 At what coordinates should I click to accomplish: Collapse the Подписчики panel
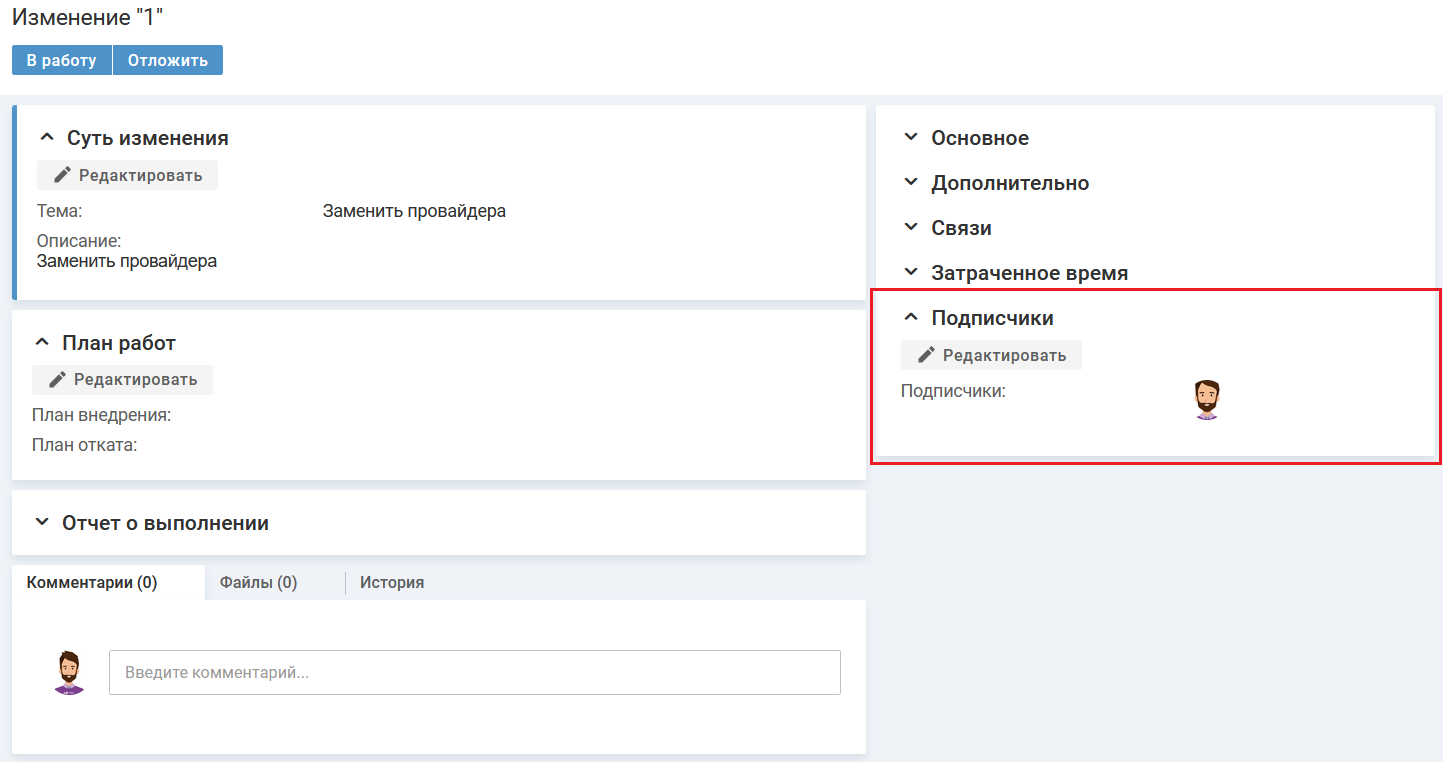tap(910, 317)
